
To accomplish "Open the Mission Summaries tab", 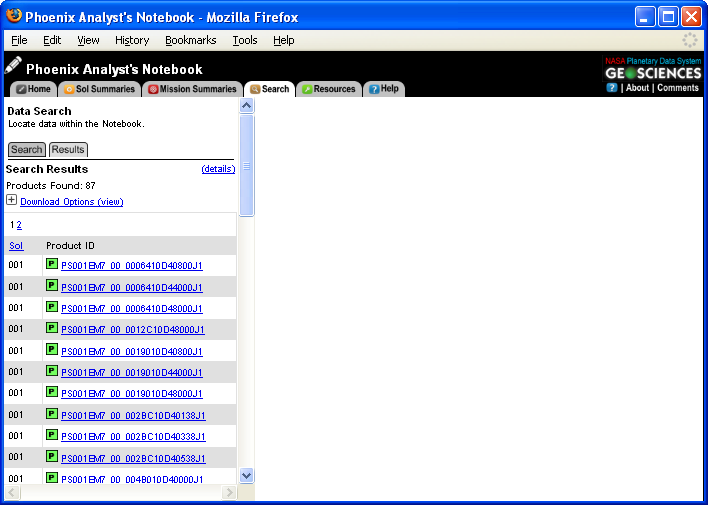I will [192, 89].
